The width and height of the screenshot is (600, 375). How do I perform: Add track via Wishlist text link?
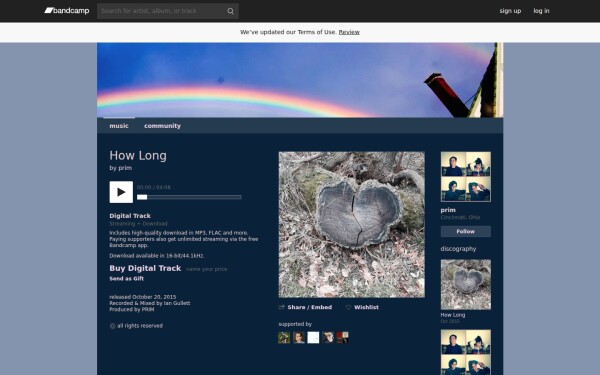366,307
